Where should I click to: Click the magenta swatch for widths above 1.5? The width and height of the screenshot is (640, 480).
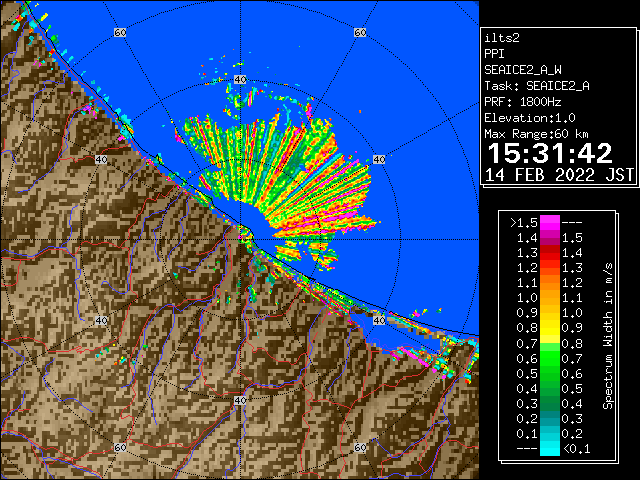pyautogui.click(x=549, y=222)
